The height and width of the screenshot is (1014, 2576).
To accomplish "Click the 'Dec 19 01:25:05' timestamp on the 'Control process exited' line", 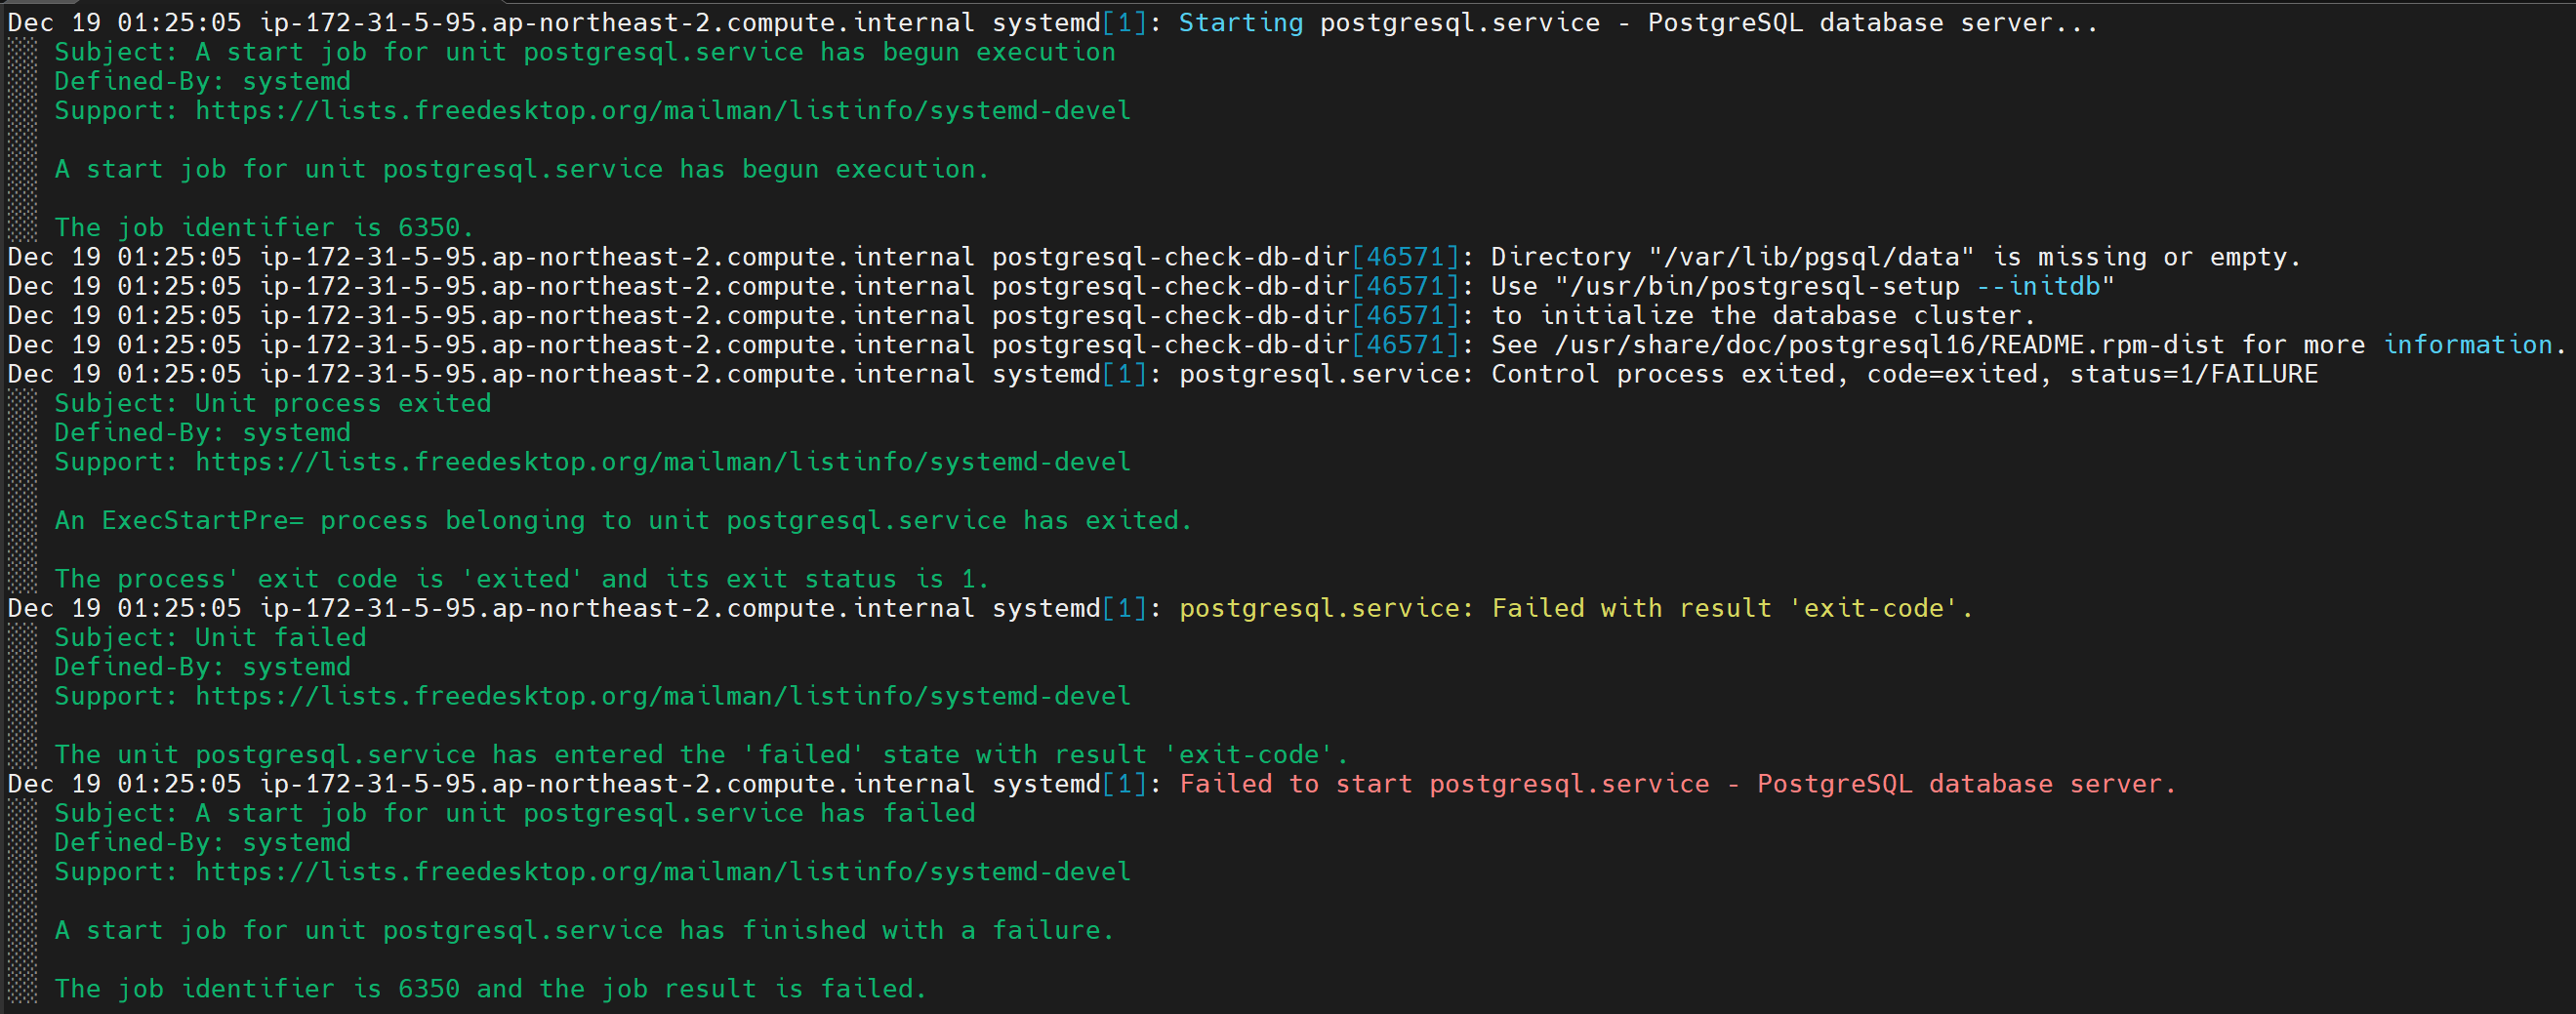I will [124, 374].
